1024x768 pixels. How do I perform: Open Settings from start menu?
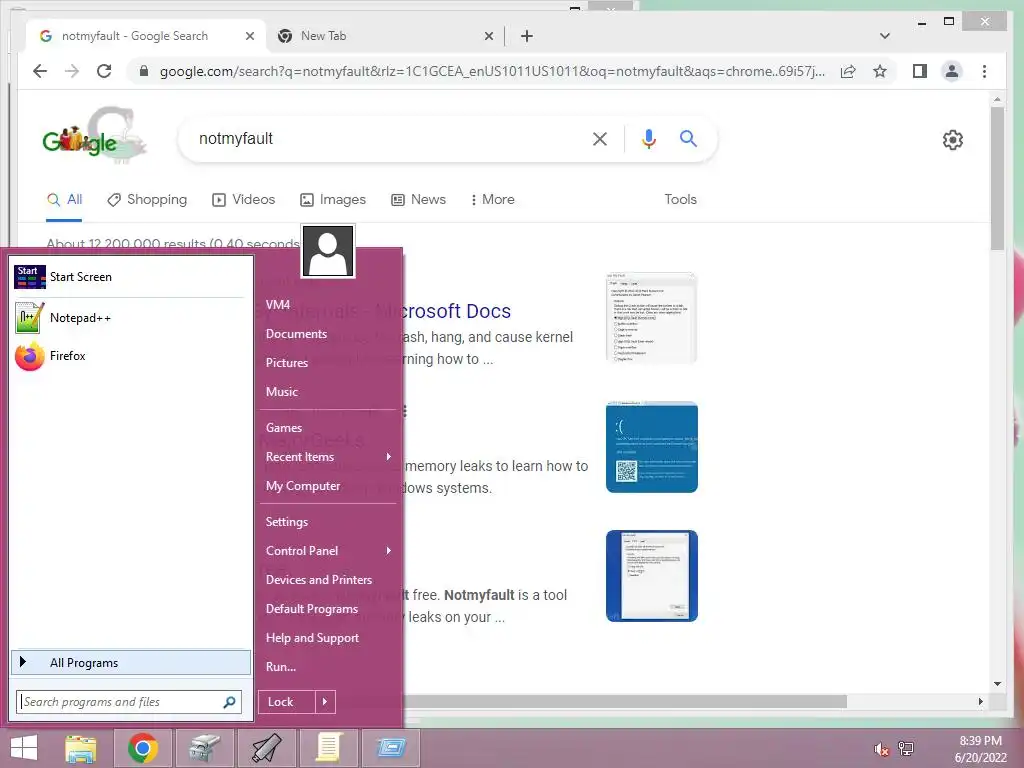328,522
